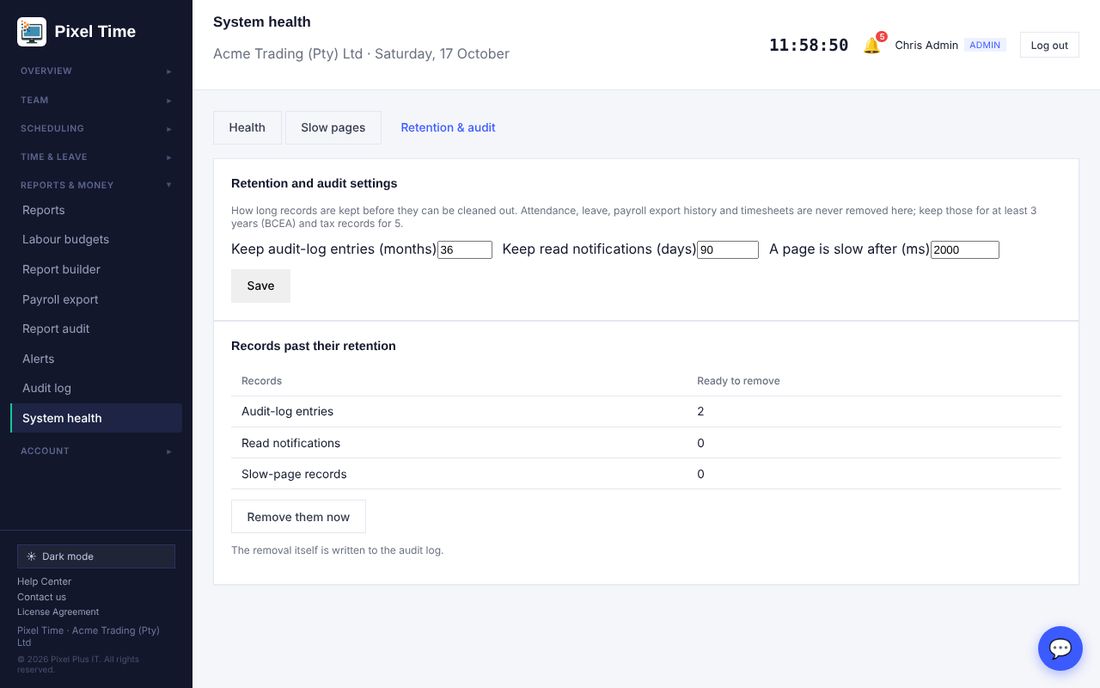1100x688 pixels.
Task: Collapse the Reports & Money section
Action: (x=96, y=185)
